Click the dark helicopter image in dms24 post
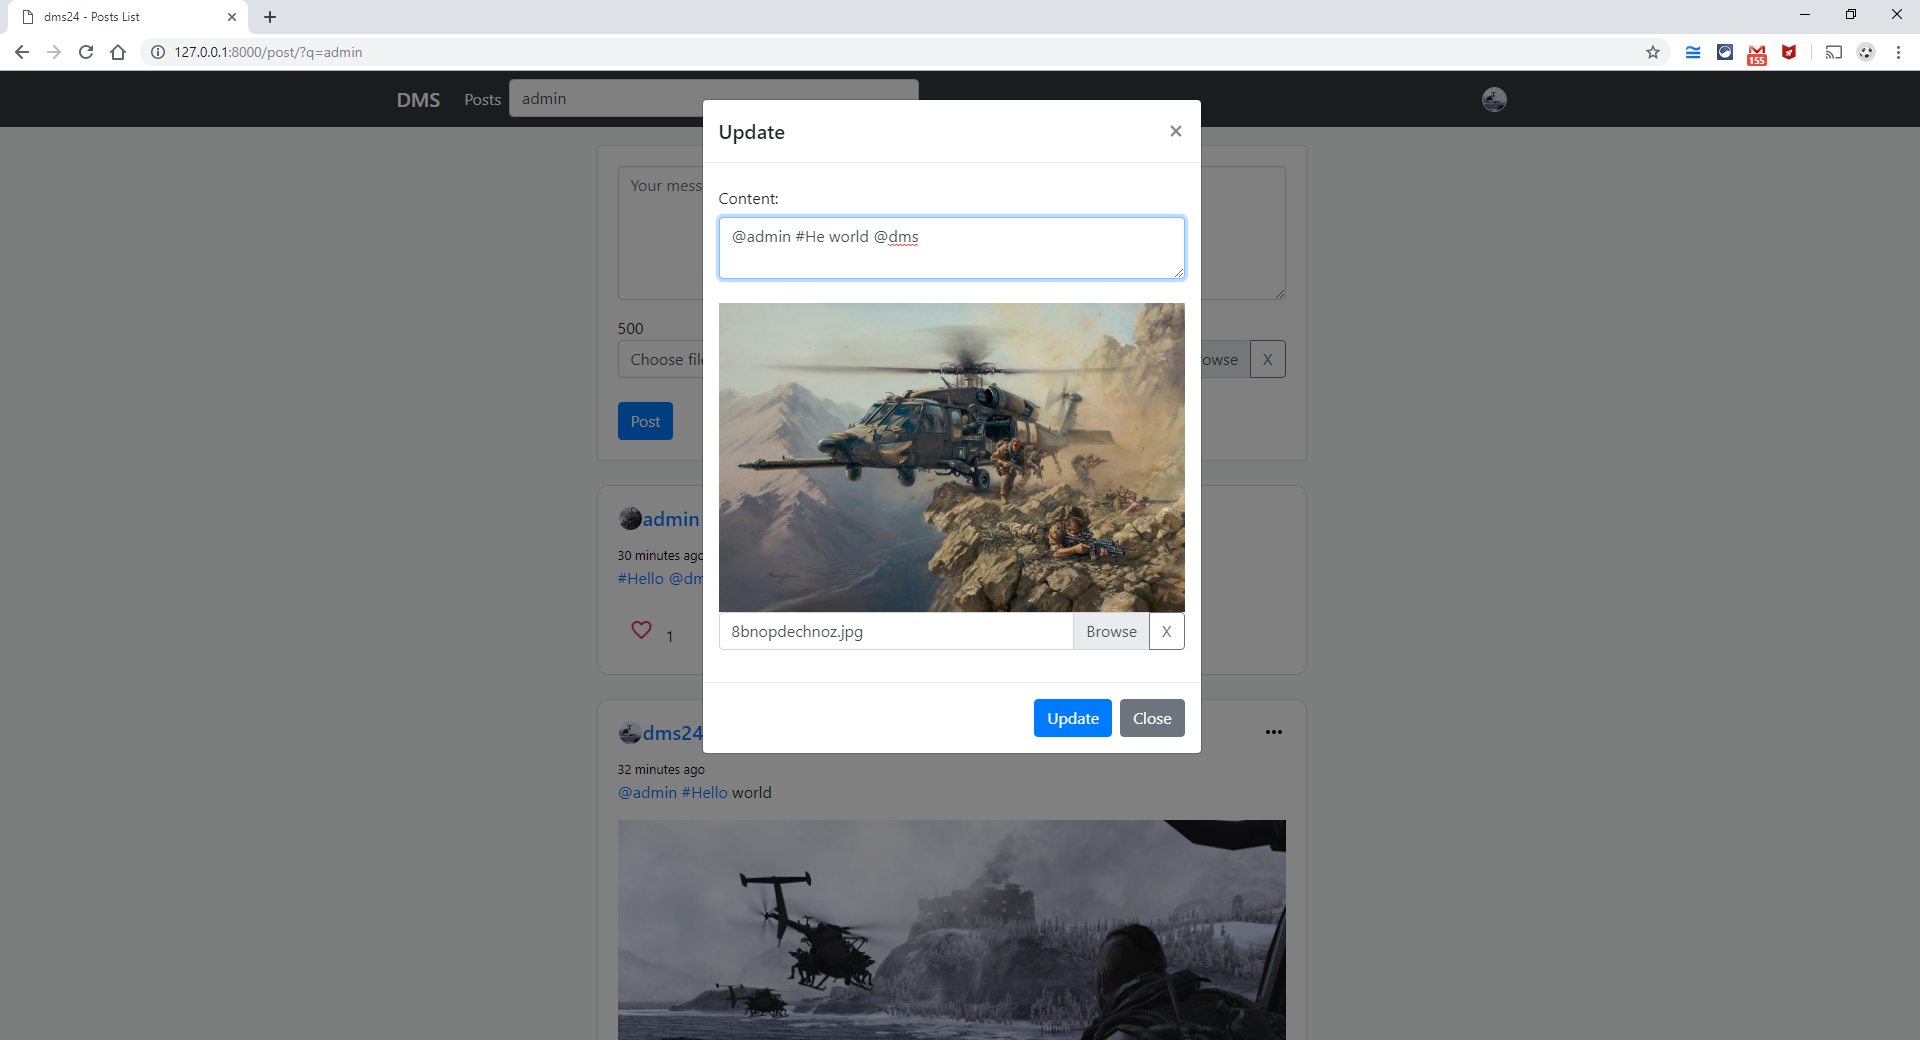 click(x=951, y=930)
